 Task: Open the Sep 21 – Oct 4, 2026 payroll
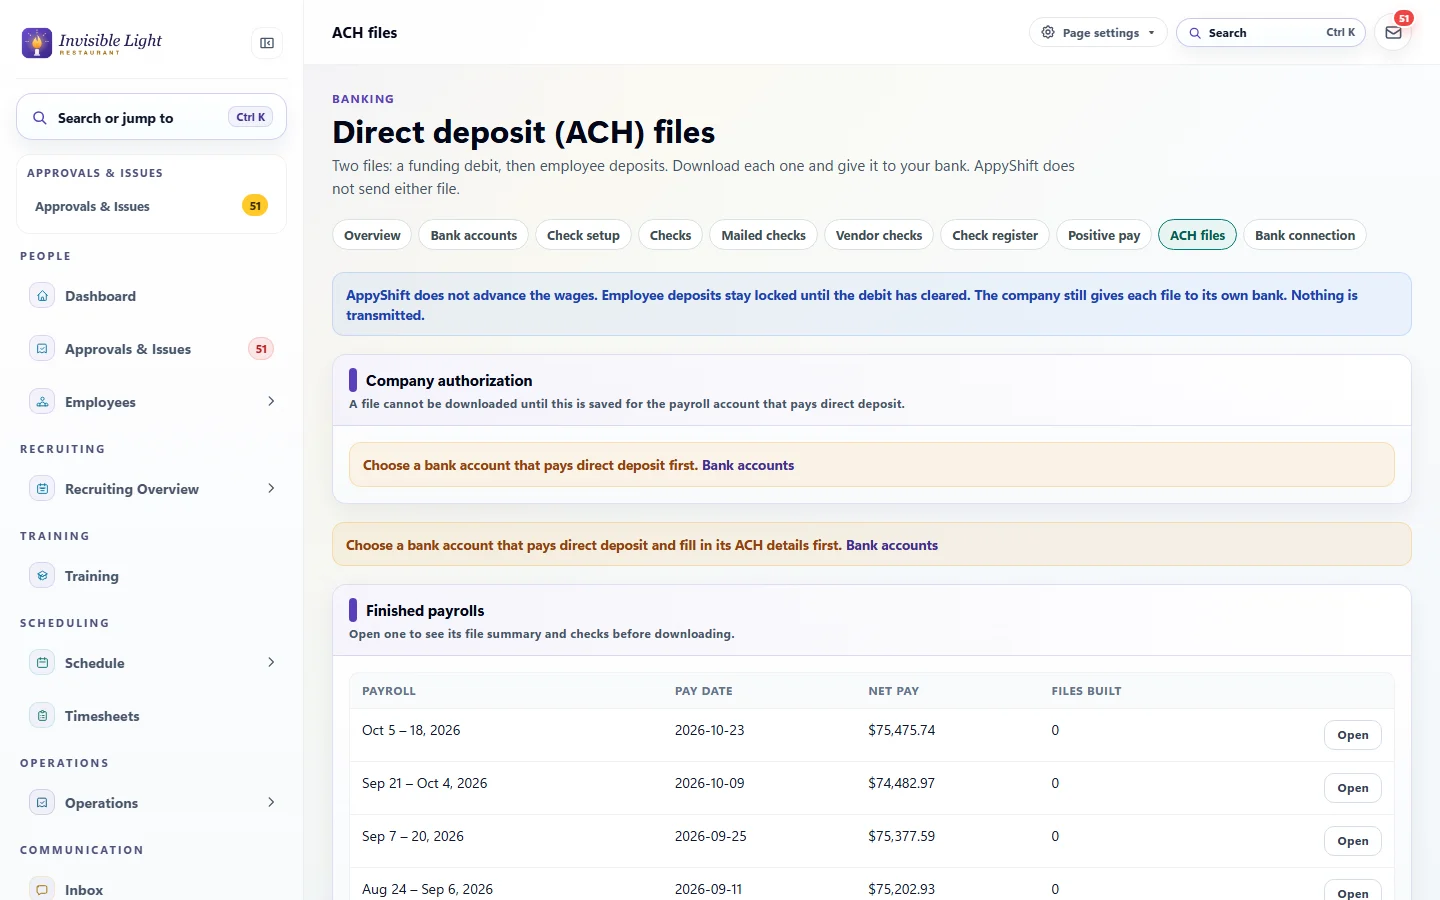[x=1353, y=788]
